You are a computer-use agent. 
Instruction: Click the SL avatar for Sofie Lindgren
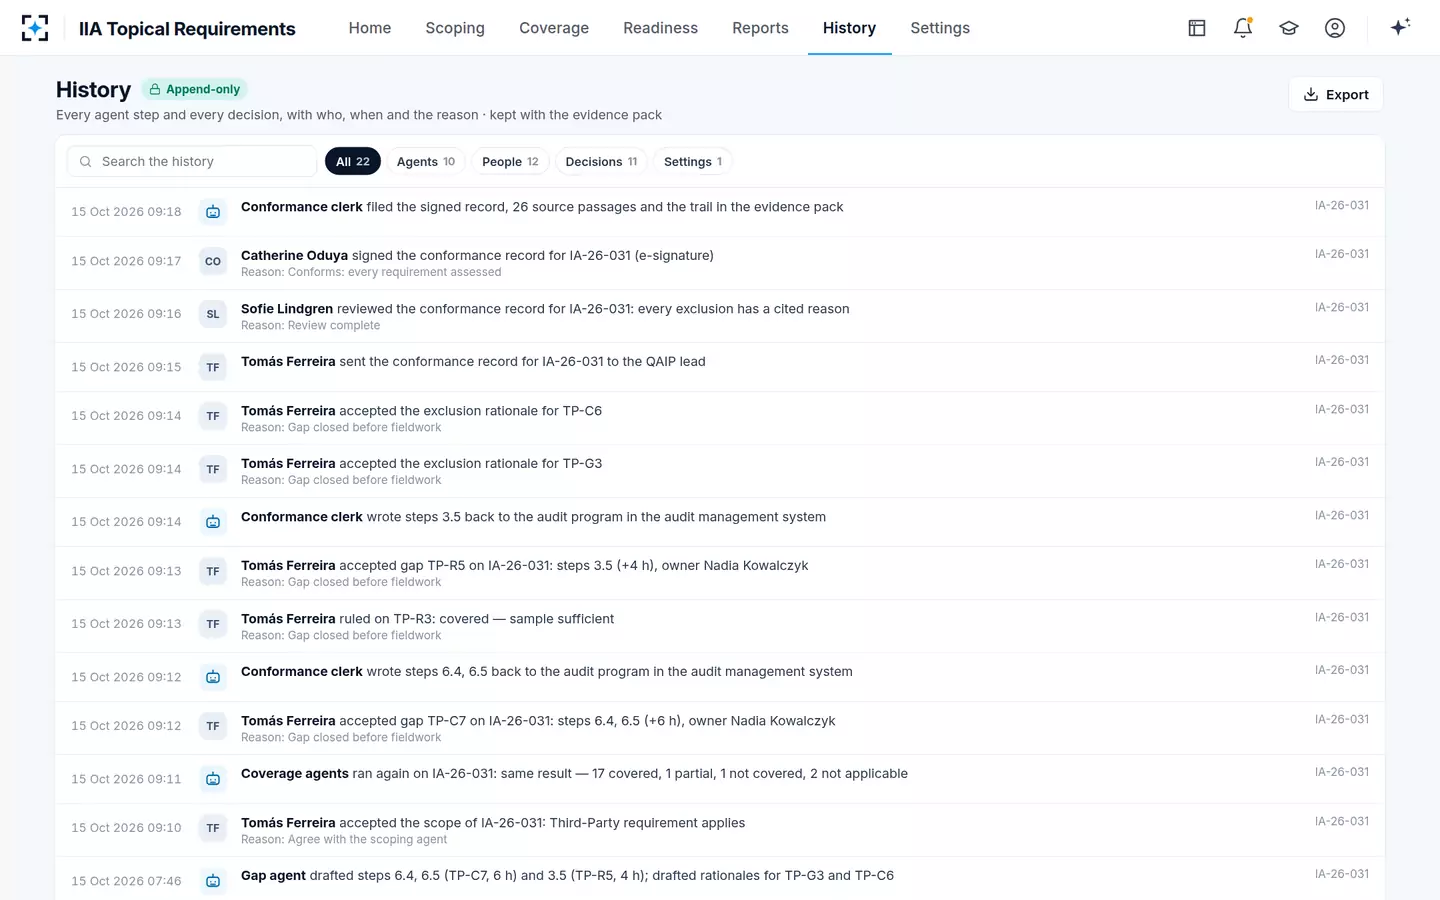click(213, 314)
